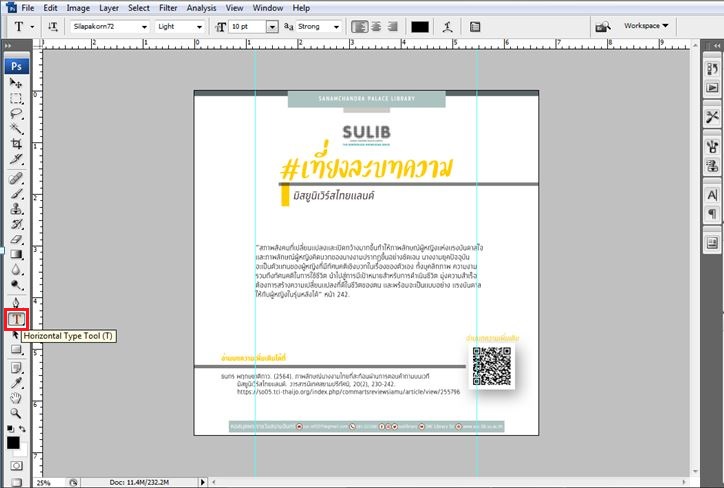Open the View menu

tap(235, 8)
